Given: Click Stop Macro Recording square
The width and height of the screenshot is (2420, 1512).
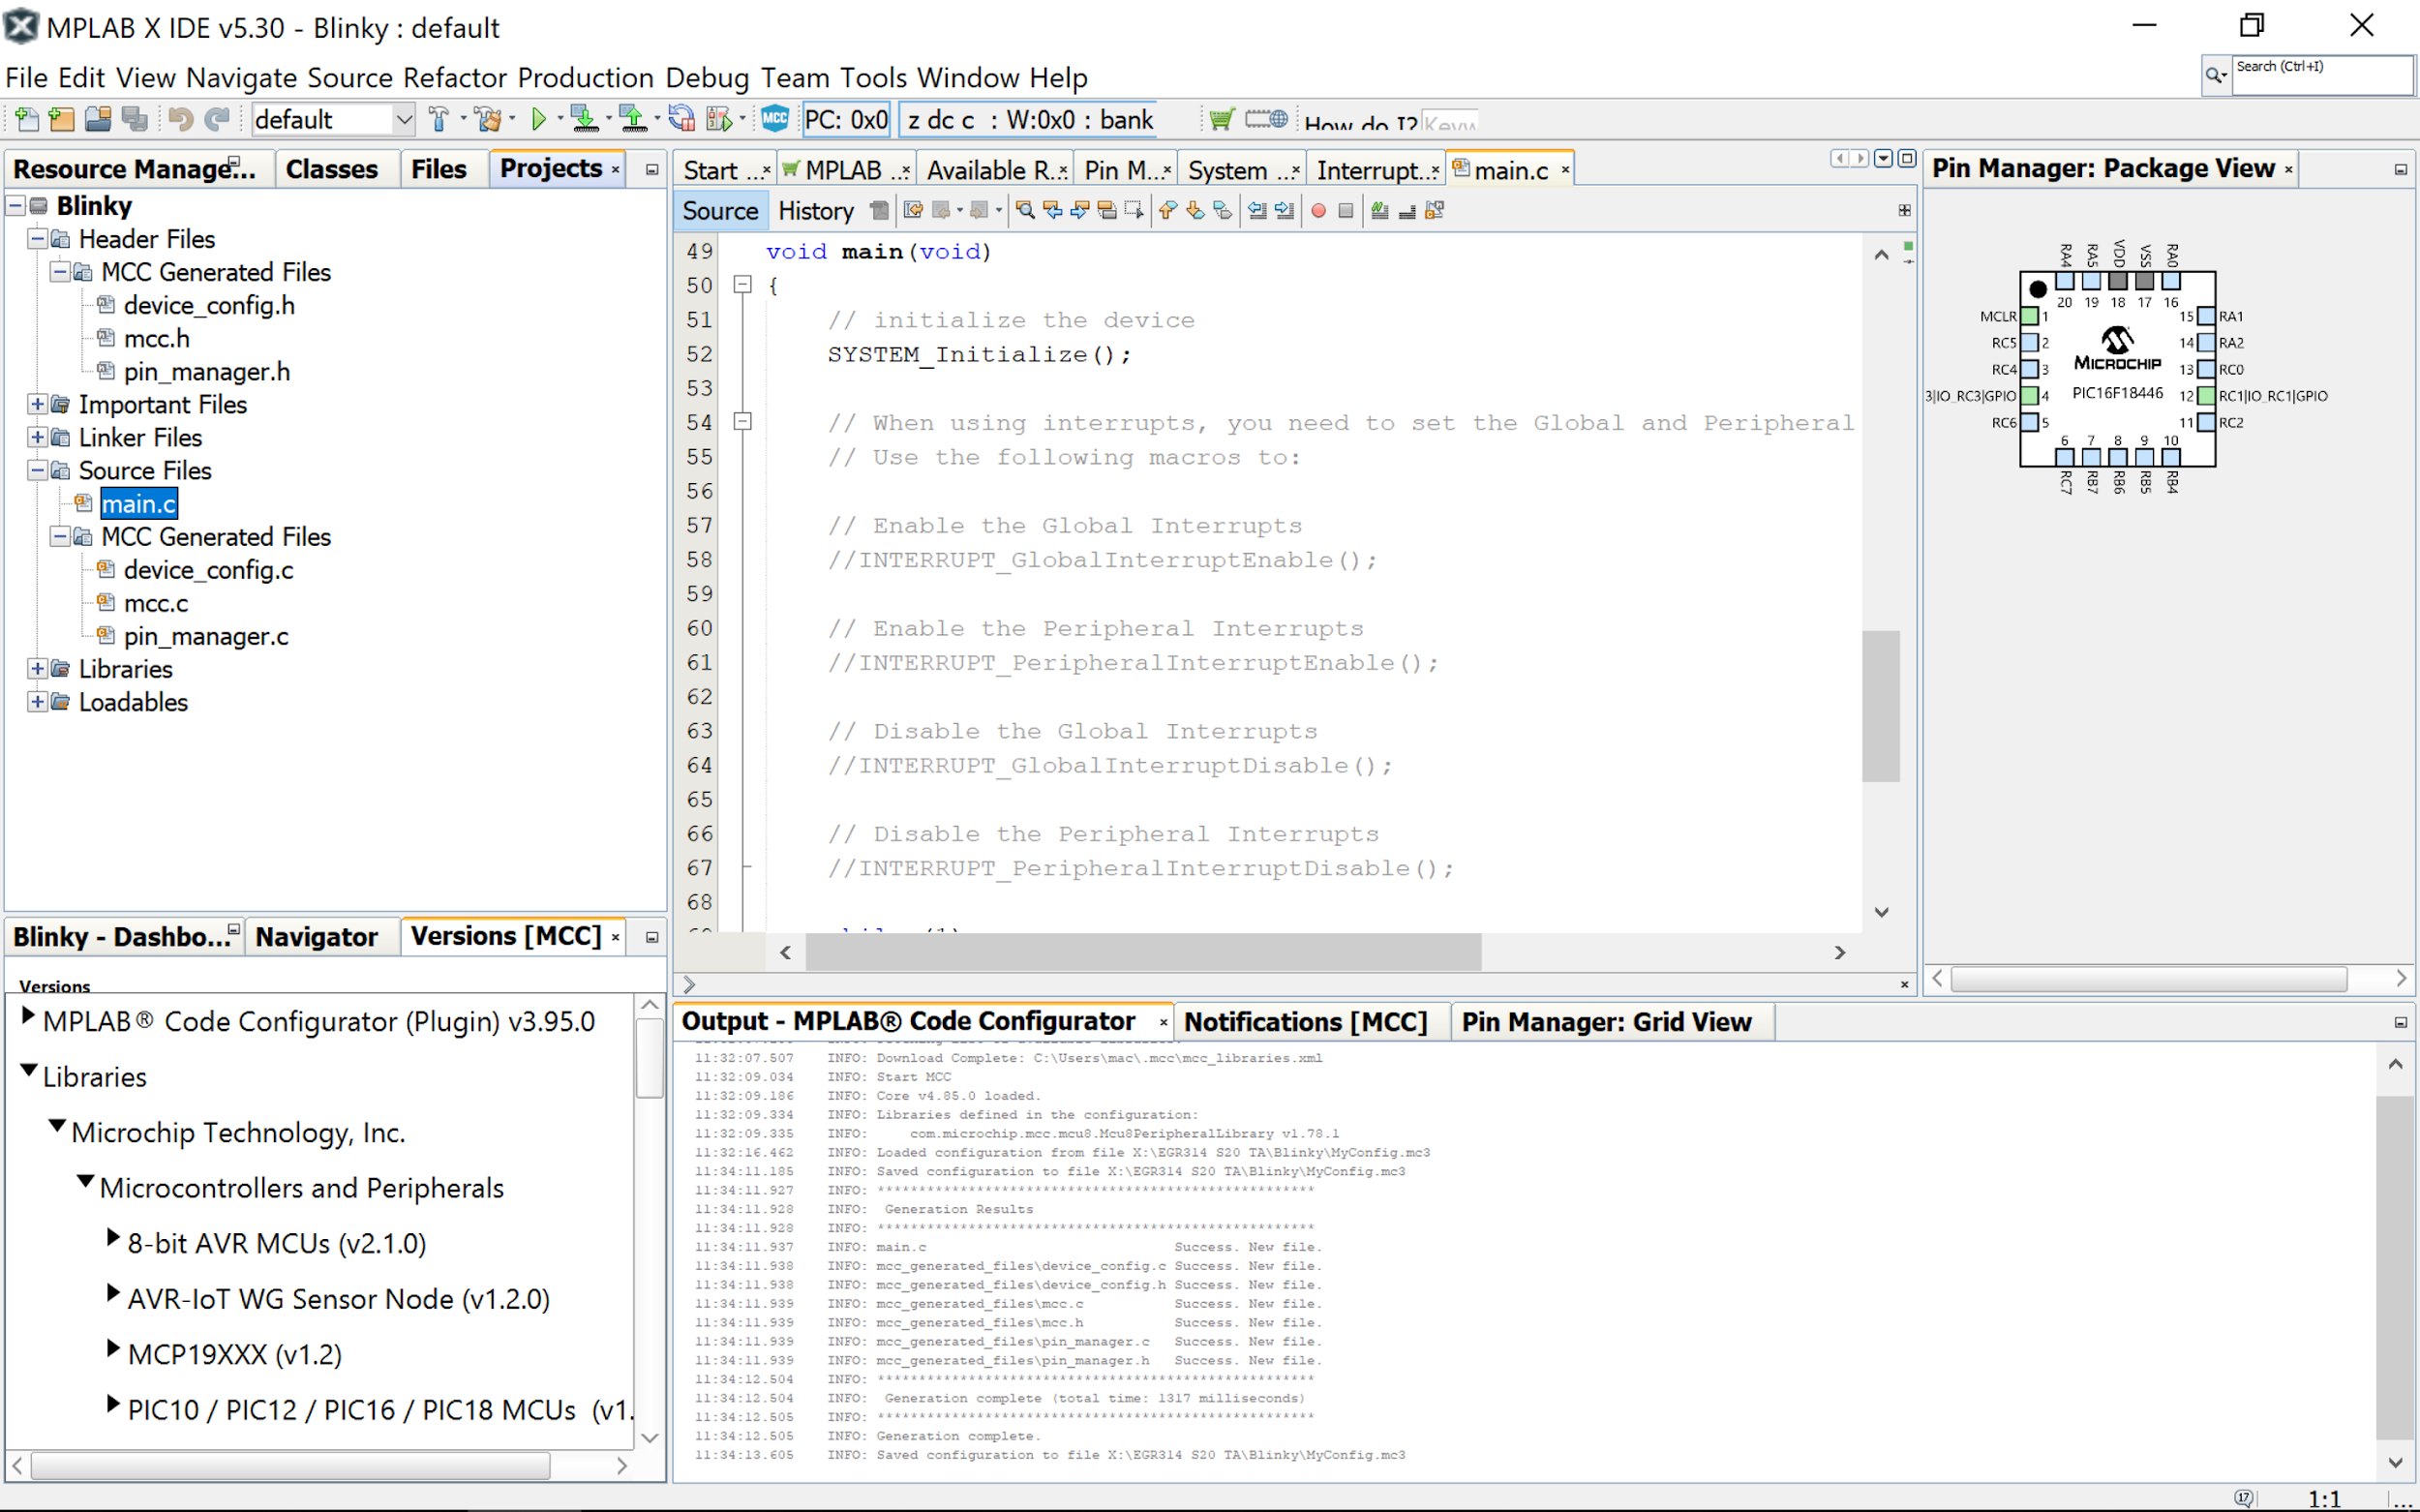Looking at the screenshot, I should (x=1346, y=211).
